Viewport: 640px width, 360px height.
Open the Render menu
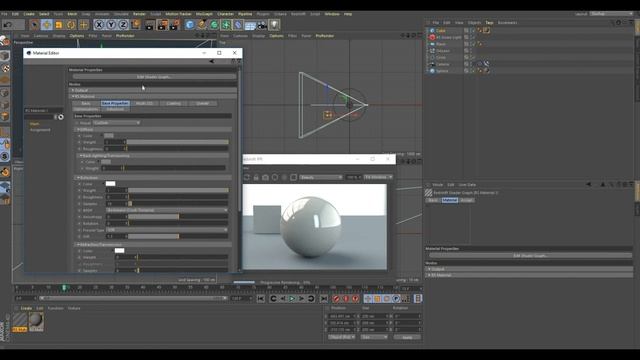point(139,14)
